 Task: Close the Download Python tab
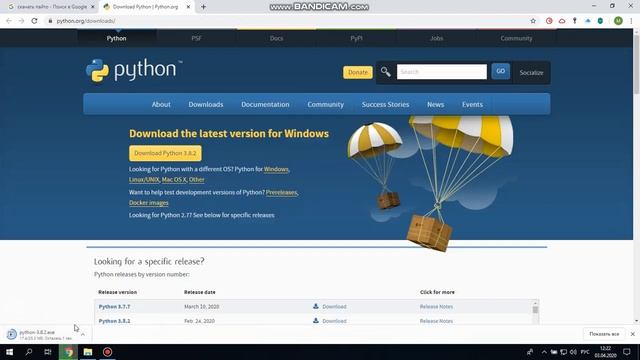(188, 7)
